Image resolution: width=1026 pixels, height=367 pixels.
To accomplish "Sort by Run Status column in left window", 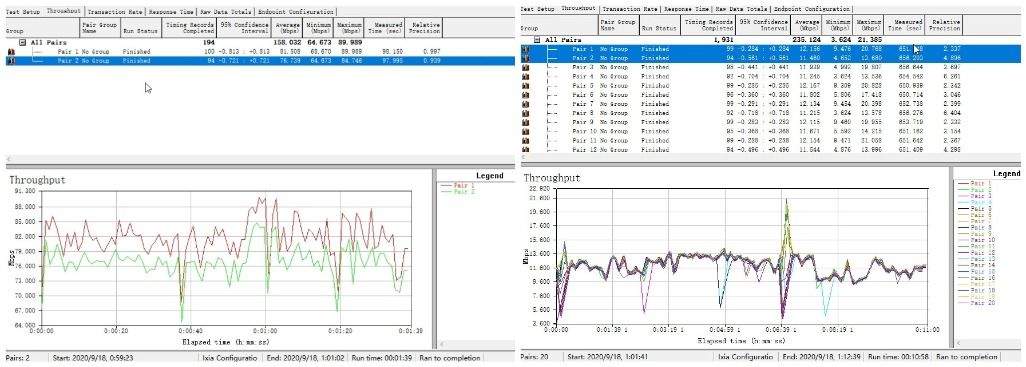I will coord(141,28).
